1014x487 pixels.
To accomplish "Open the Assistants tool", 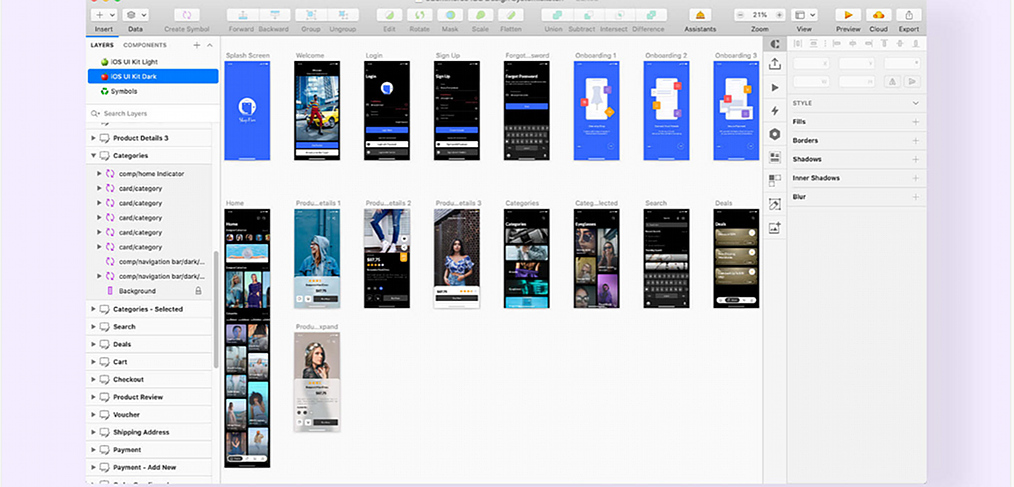I will point(700,15).
